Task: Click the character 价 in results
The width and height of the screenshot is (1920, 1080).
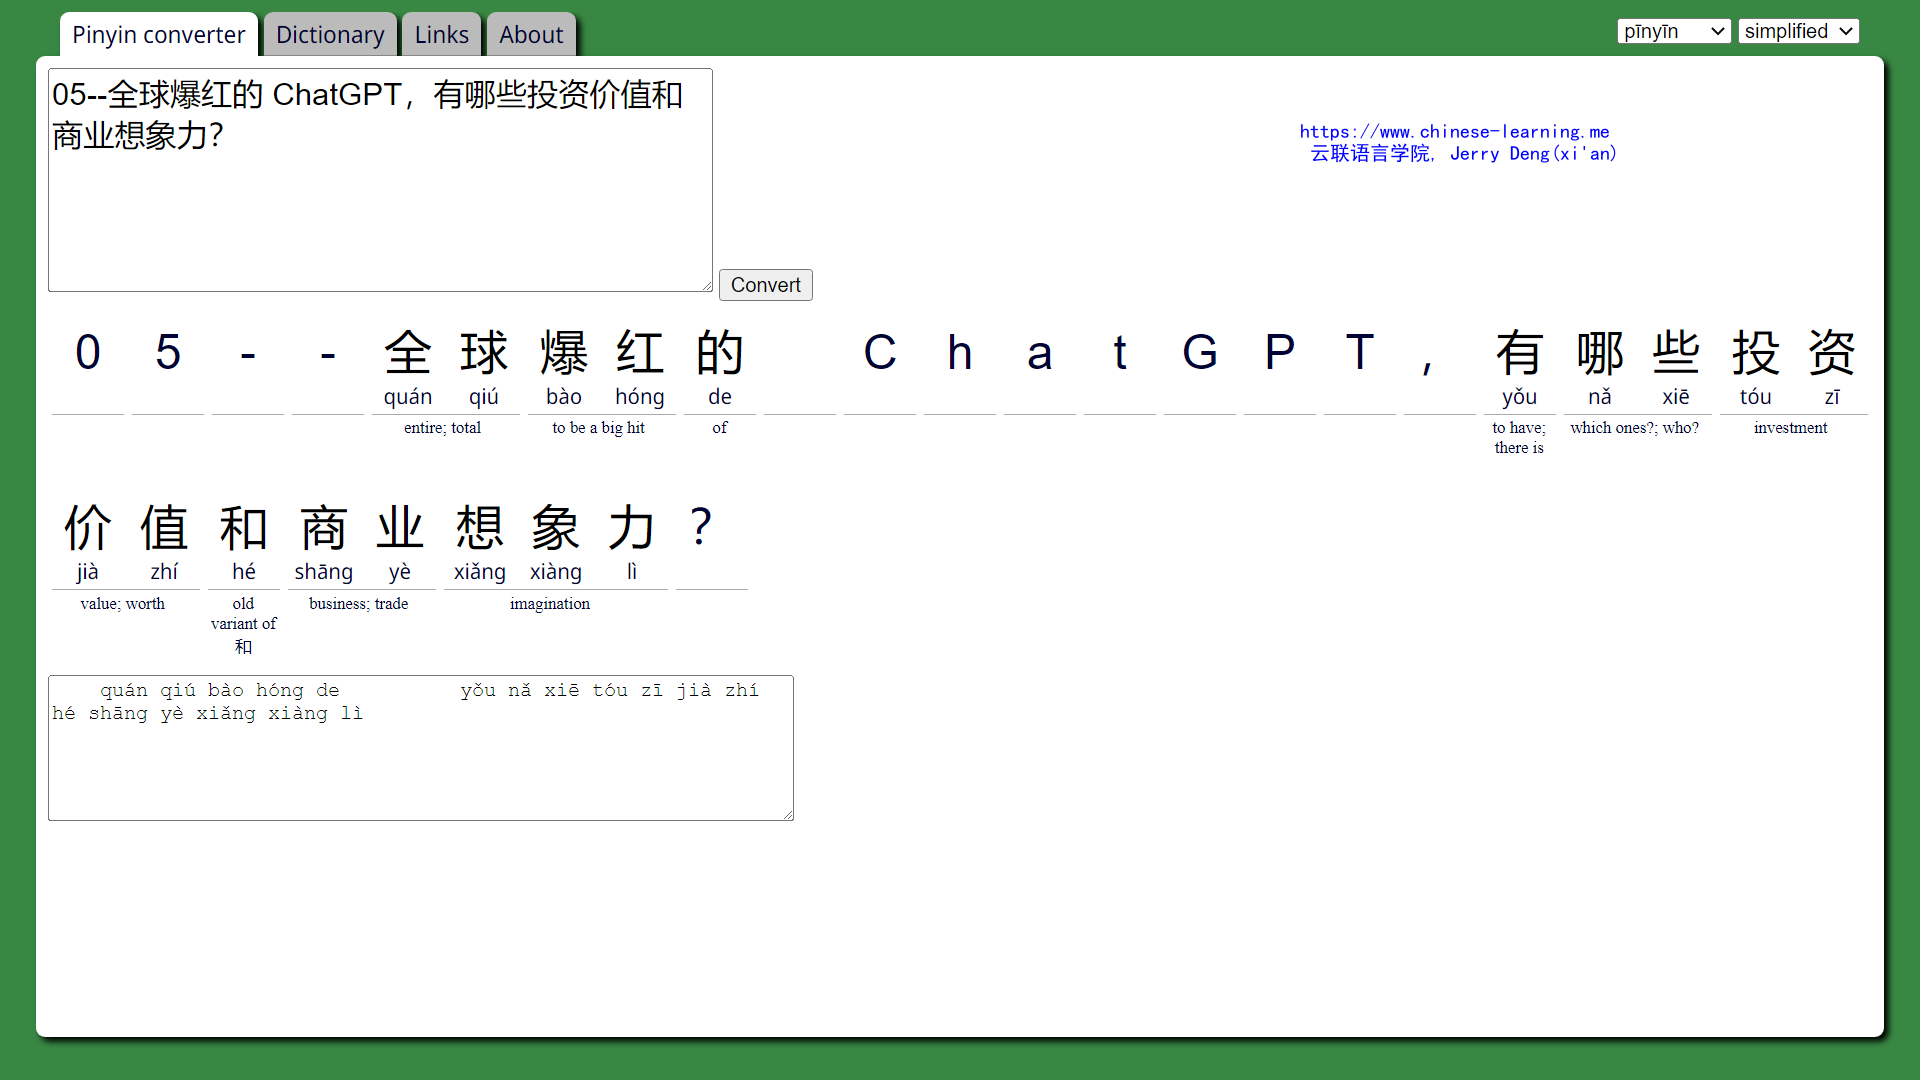Action: (88, 528)
